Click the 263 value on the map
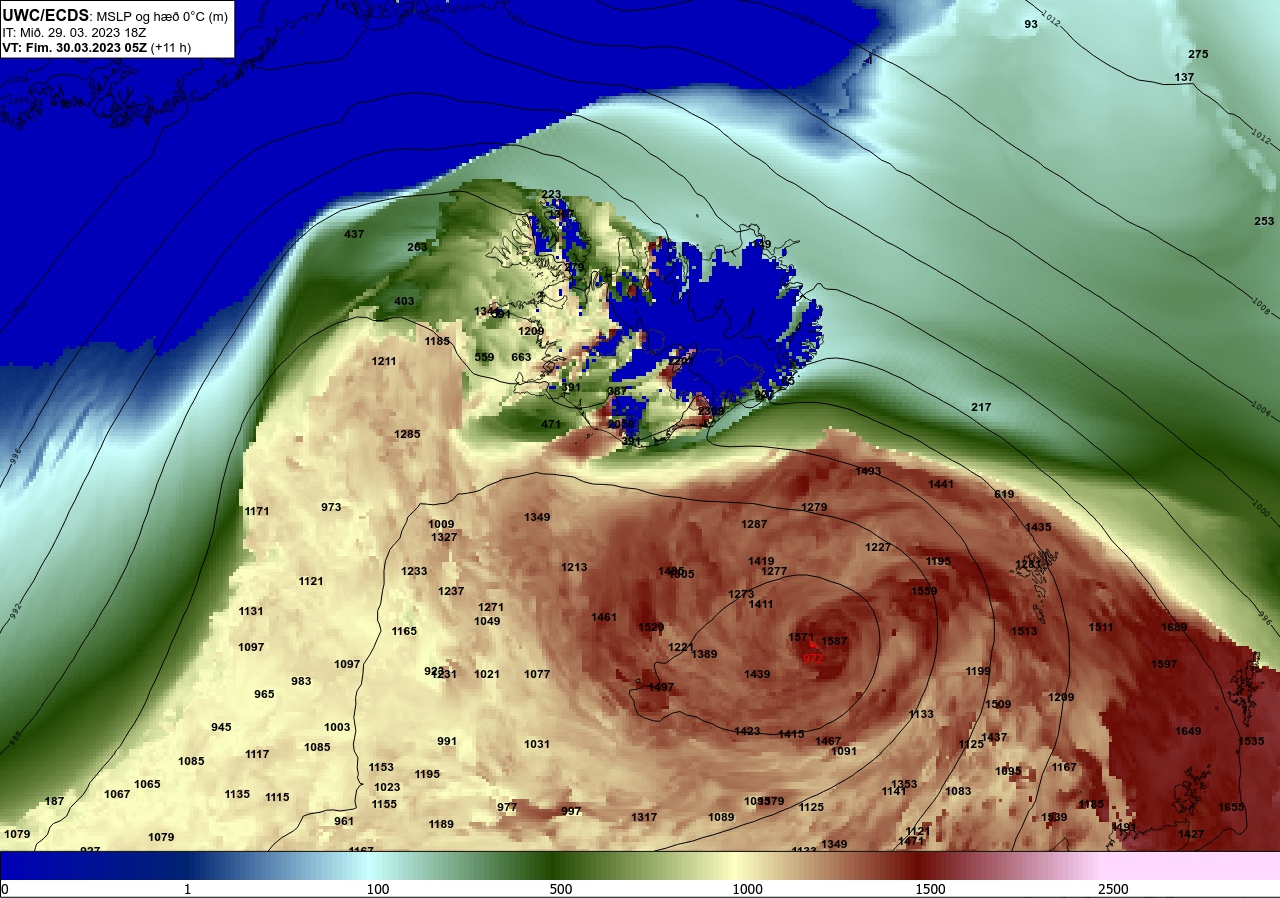Screen dimensions: 1280x898 [x=417, y=247]
